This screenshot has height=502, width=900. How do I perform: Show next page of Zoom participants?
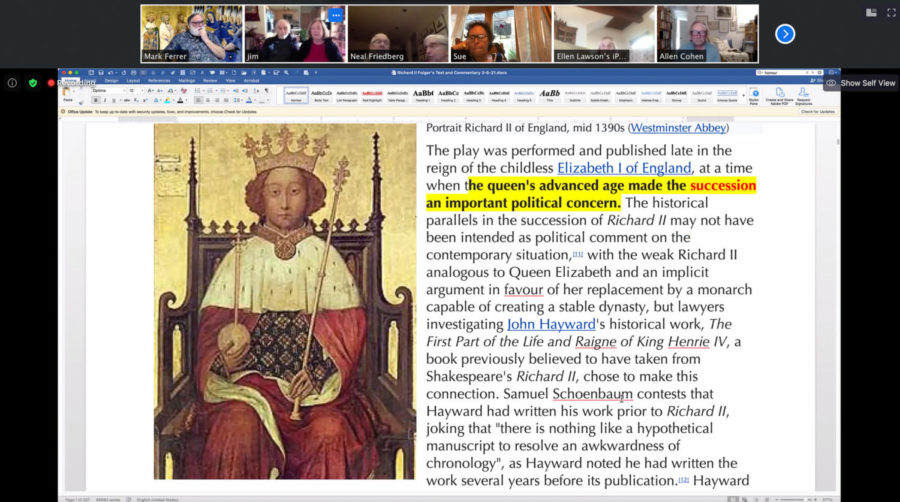coord(785,34)
